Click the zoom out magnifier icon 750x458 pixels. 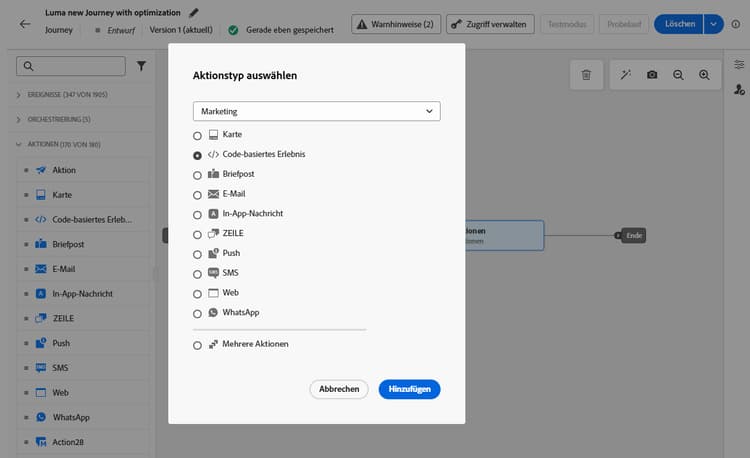pos(678,75)
